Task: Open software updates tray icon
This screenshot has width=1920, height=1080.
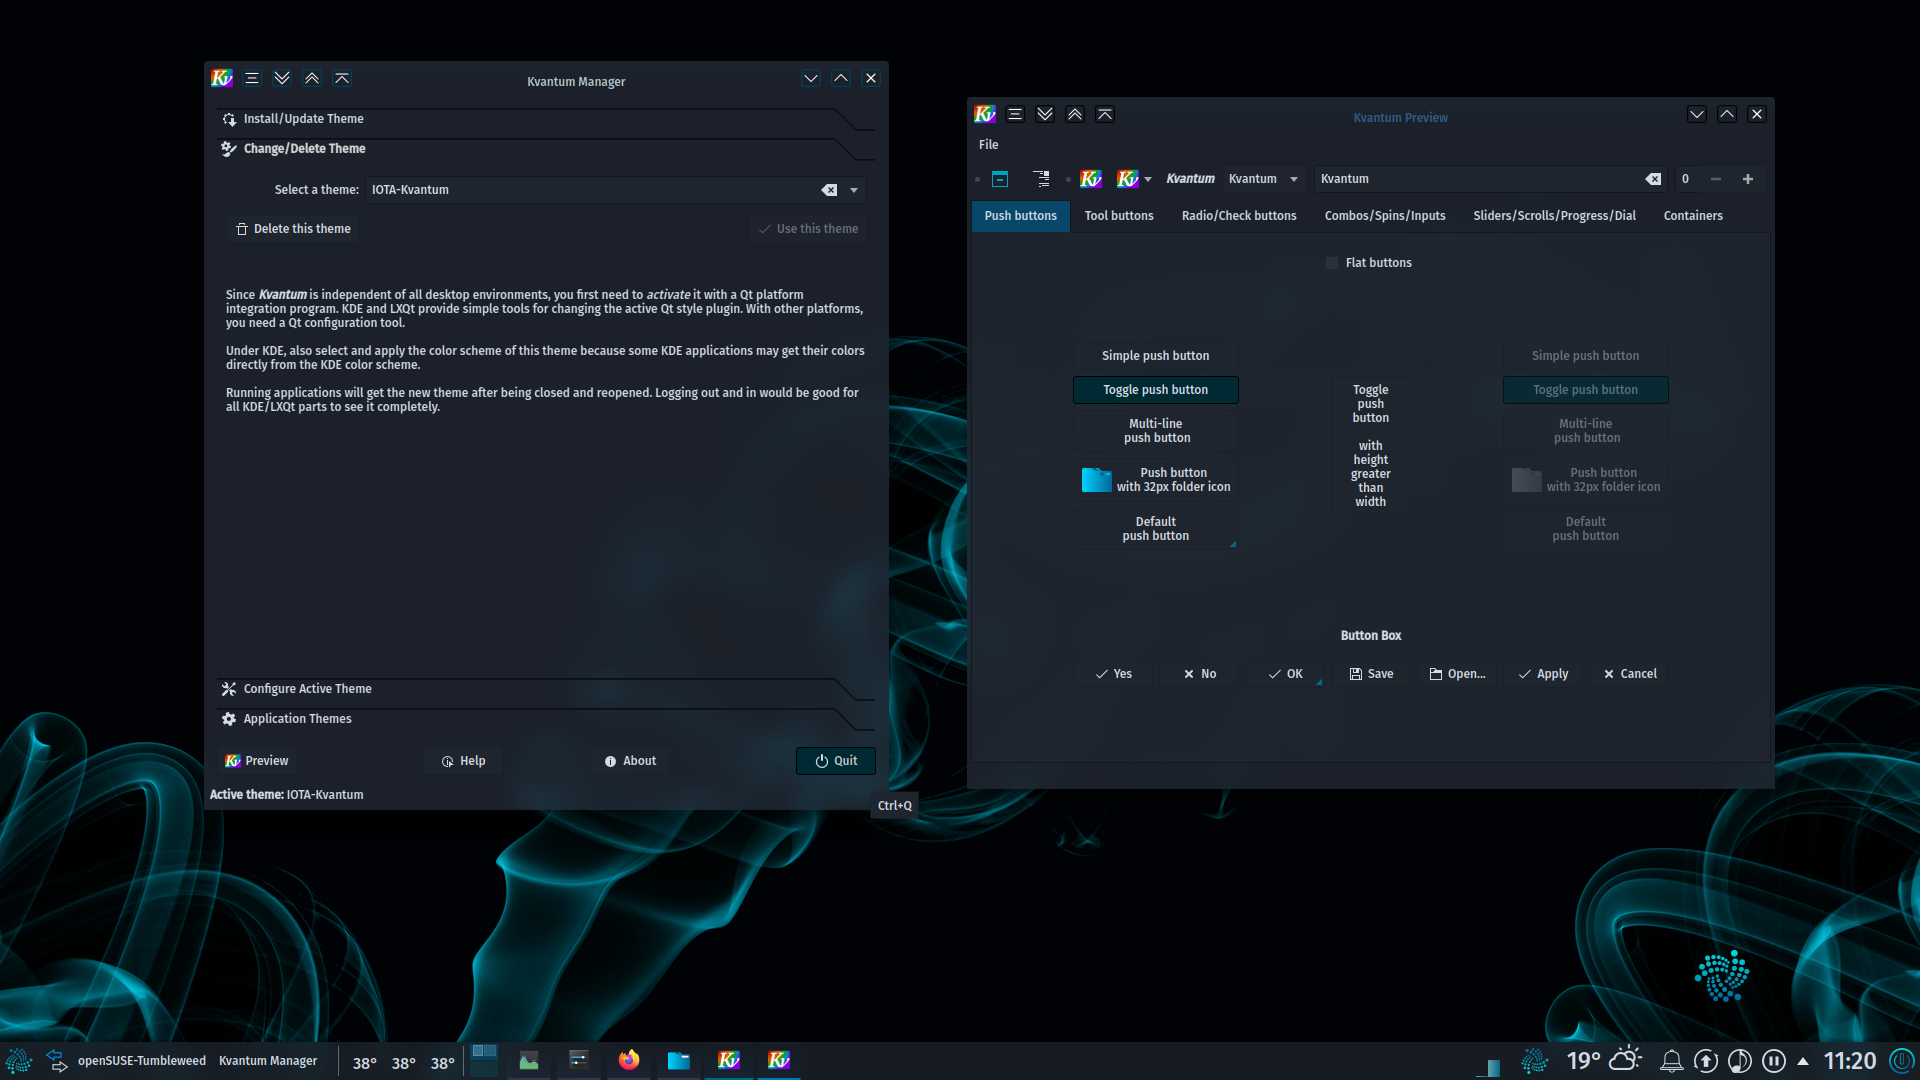Action: point(1706,1061)
